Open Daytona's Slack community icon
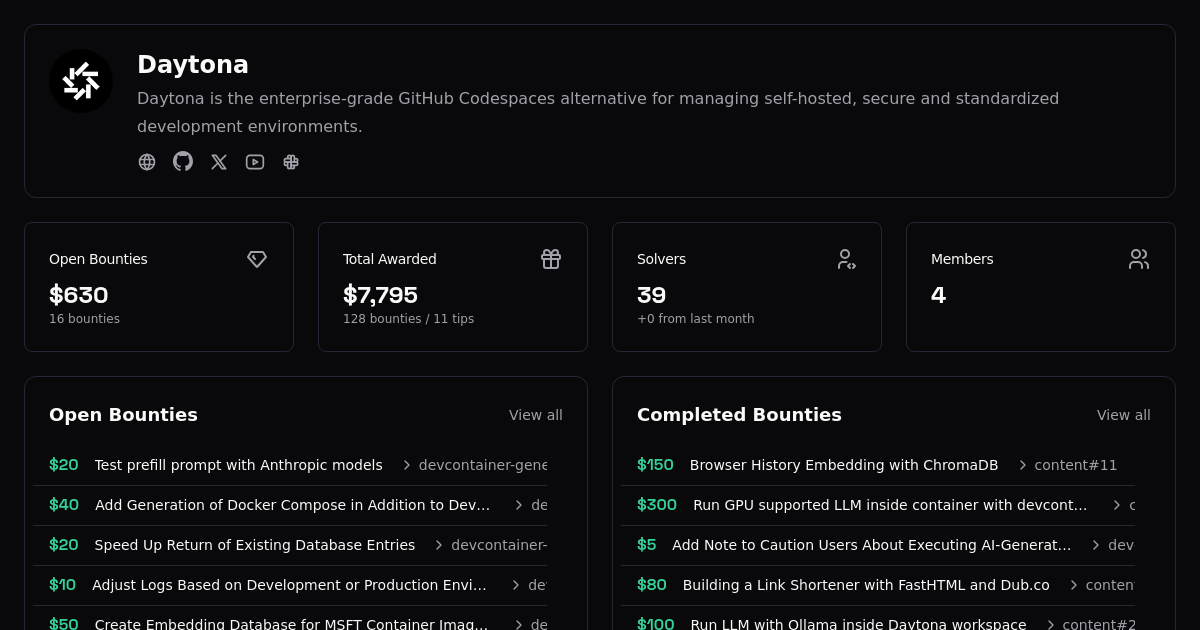This screenshot has width=1200, height=630. click(x=291, y=162)
